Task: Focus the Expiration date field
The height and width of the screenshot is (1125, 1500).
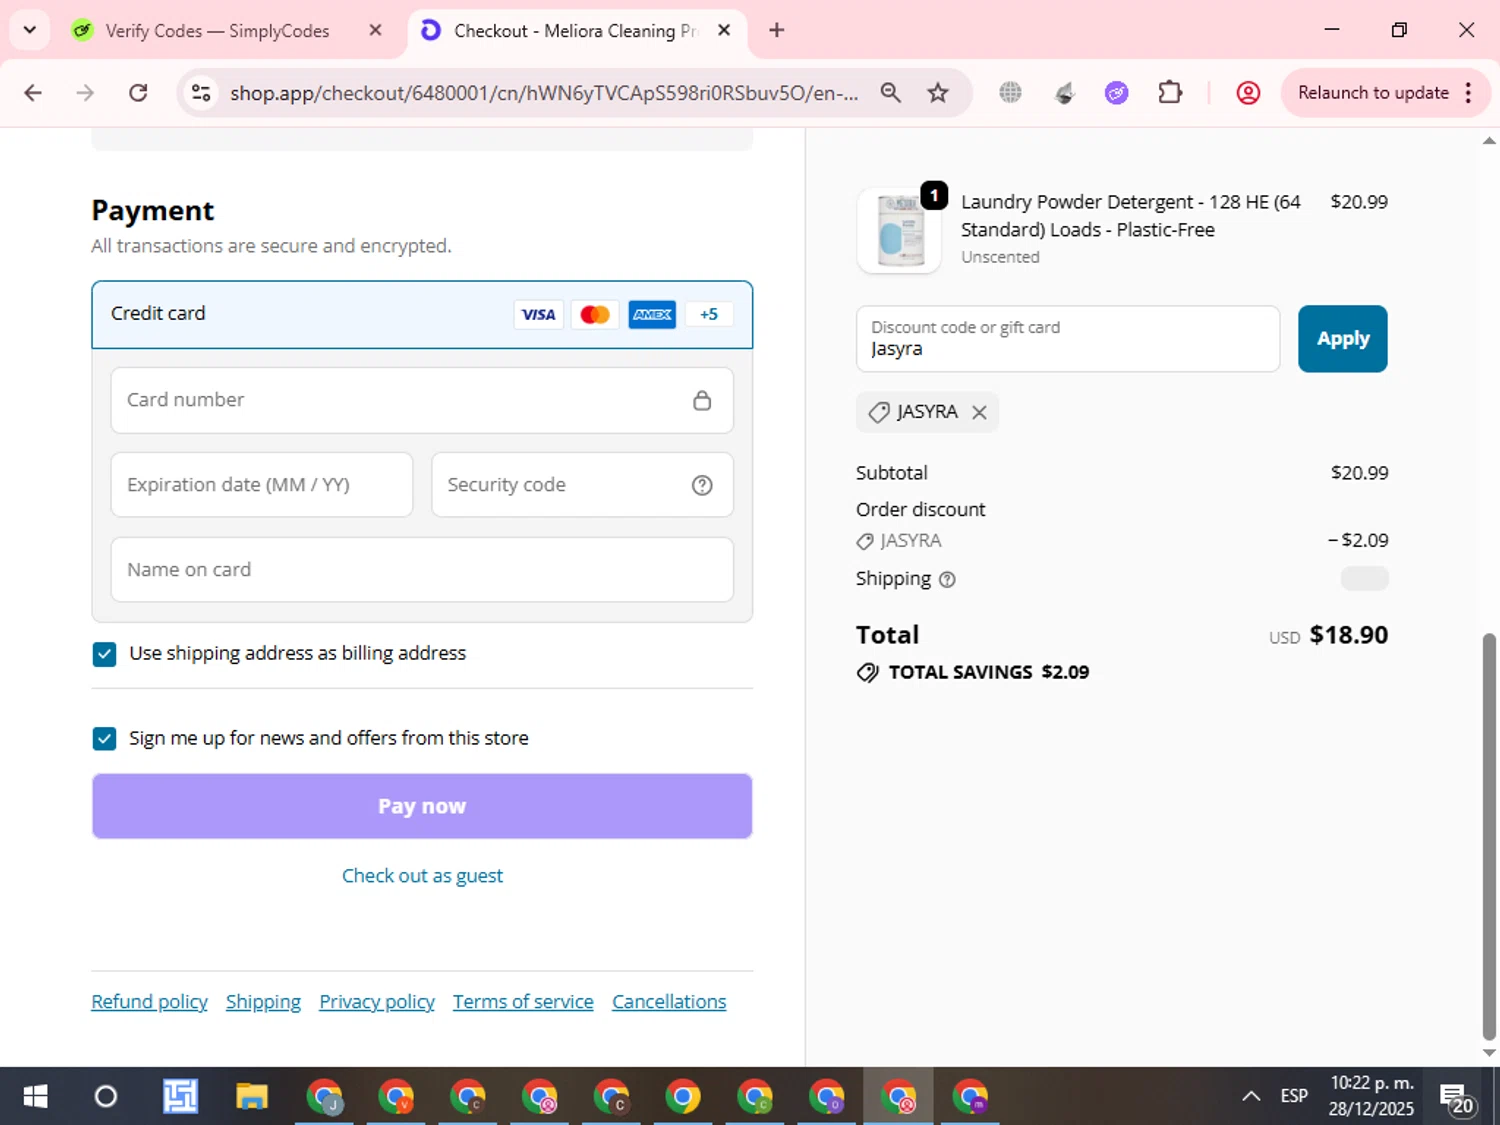Action: (262, 485)
